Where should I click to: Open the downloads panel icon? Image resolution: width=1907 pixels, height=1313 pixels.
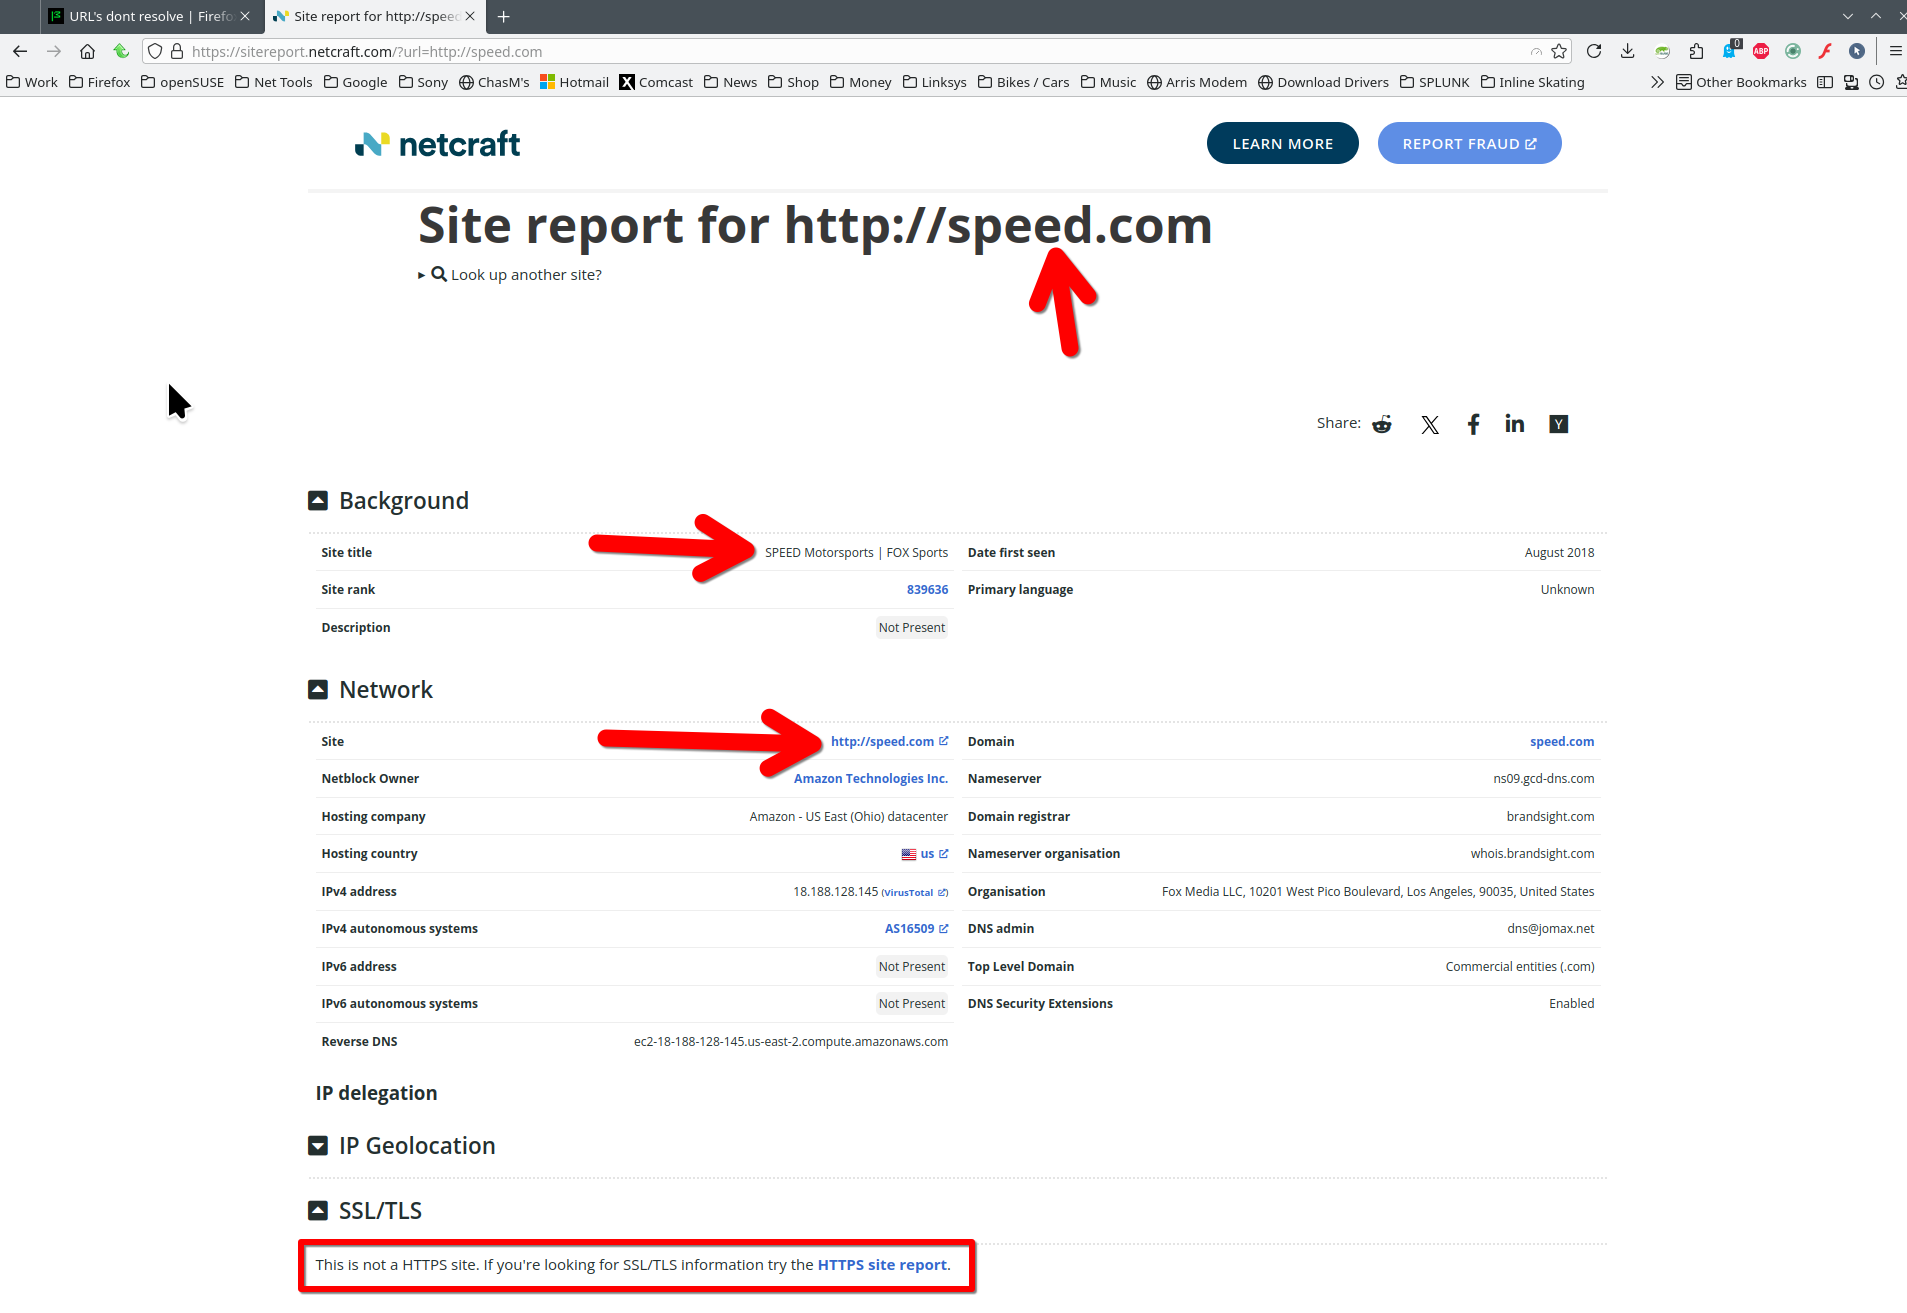click(1628, 51)
